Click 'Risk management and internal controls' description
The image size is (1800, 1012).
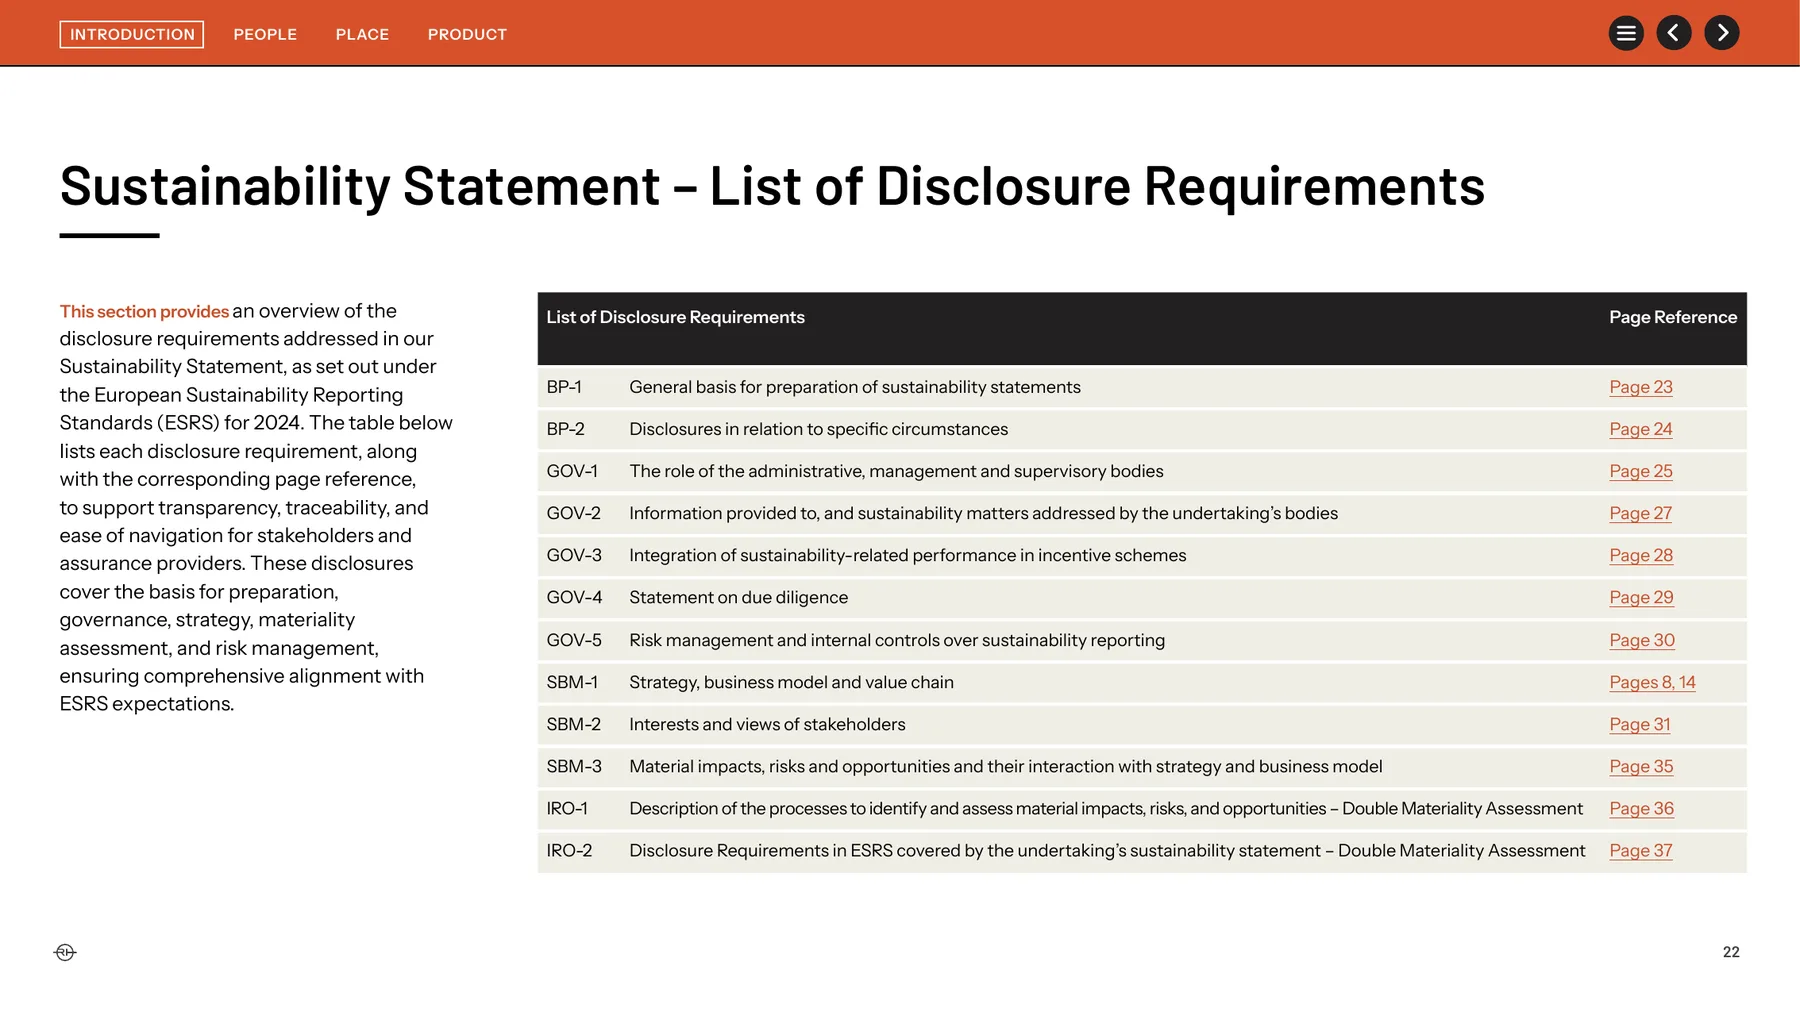pos(897,640)
